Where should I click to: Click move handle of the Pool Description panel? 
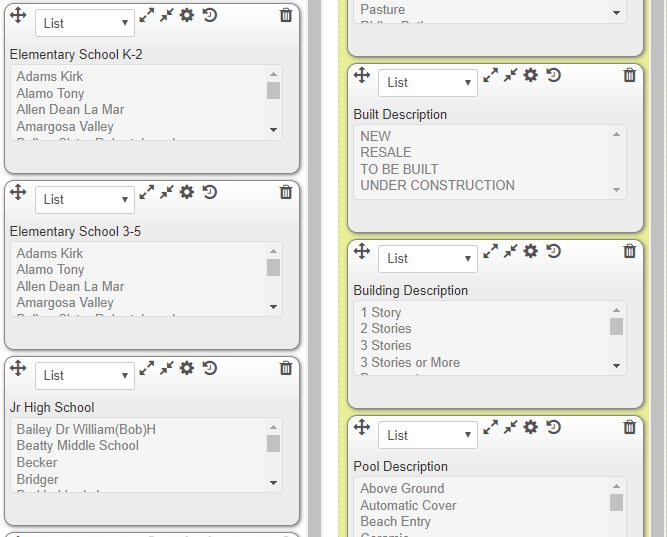362,427
